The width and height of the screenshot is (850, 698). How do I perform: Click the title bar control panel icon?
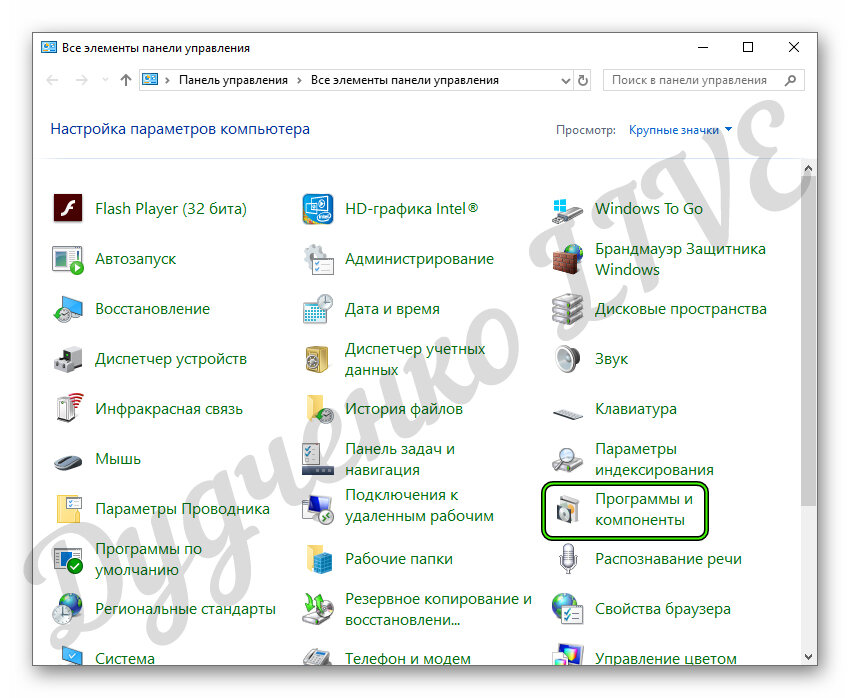click(x=49, y=47)
